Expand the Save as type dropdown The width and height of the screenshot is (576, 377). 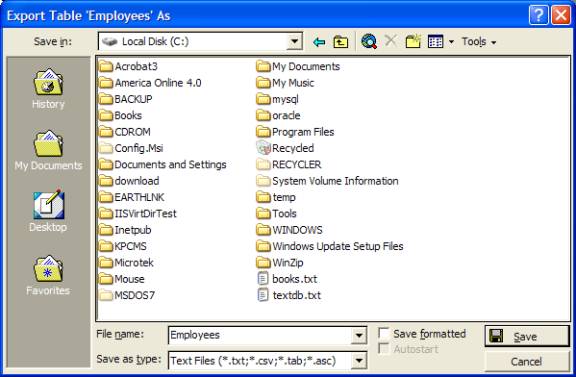tap(359, 360)
